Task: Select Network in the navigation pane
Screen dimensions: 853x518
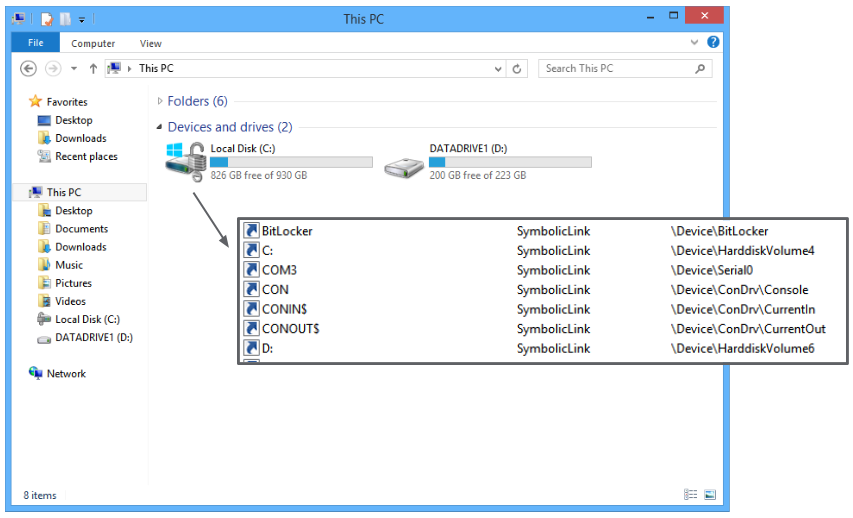Action: pyautogui.click(x=66, y=374)
